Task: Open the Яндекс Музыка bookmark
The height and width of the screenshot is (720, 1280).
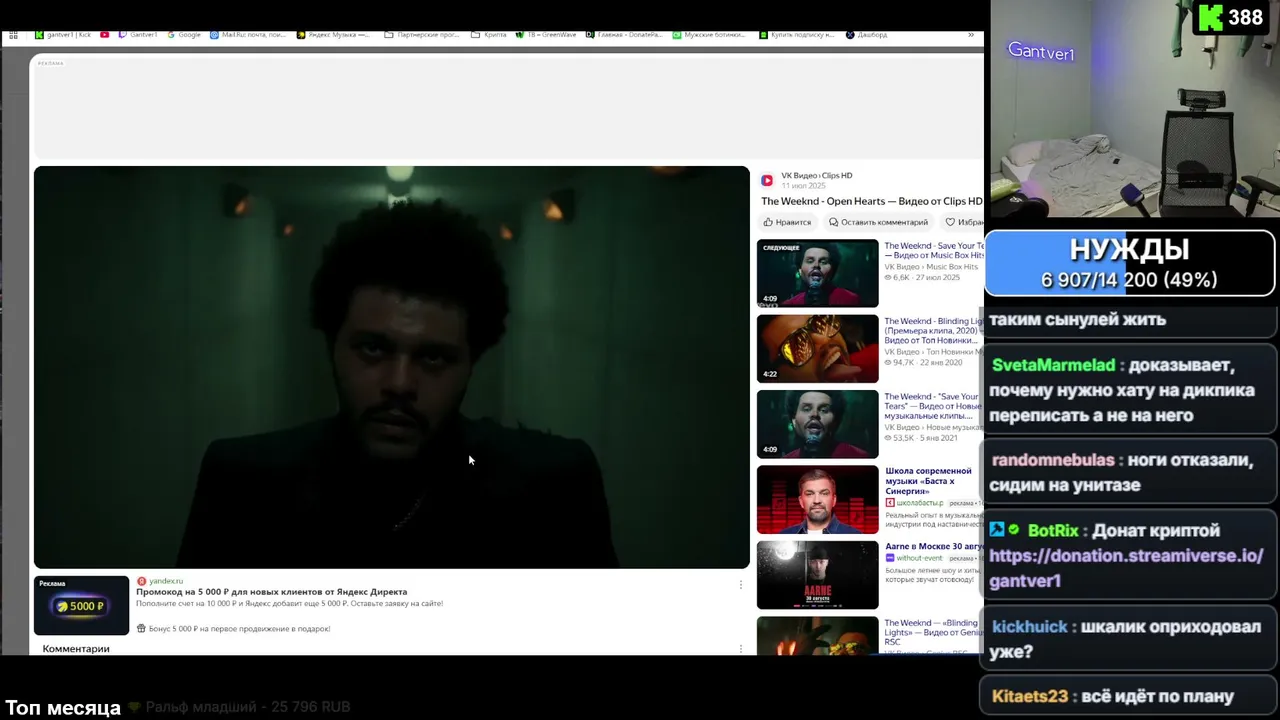Action: [x=334, y=35]
